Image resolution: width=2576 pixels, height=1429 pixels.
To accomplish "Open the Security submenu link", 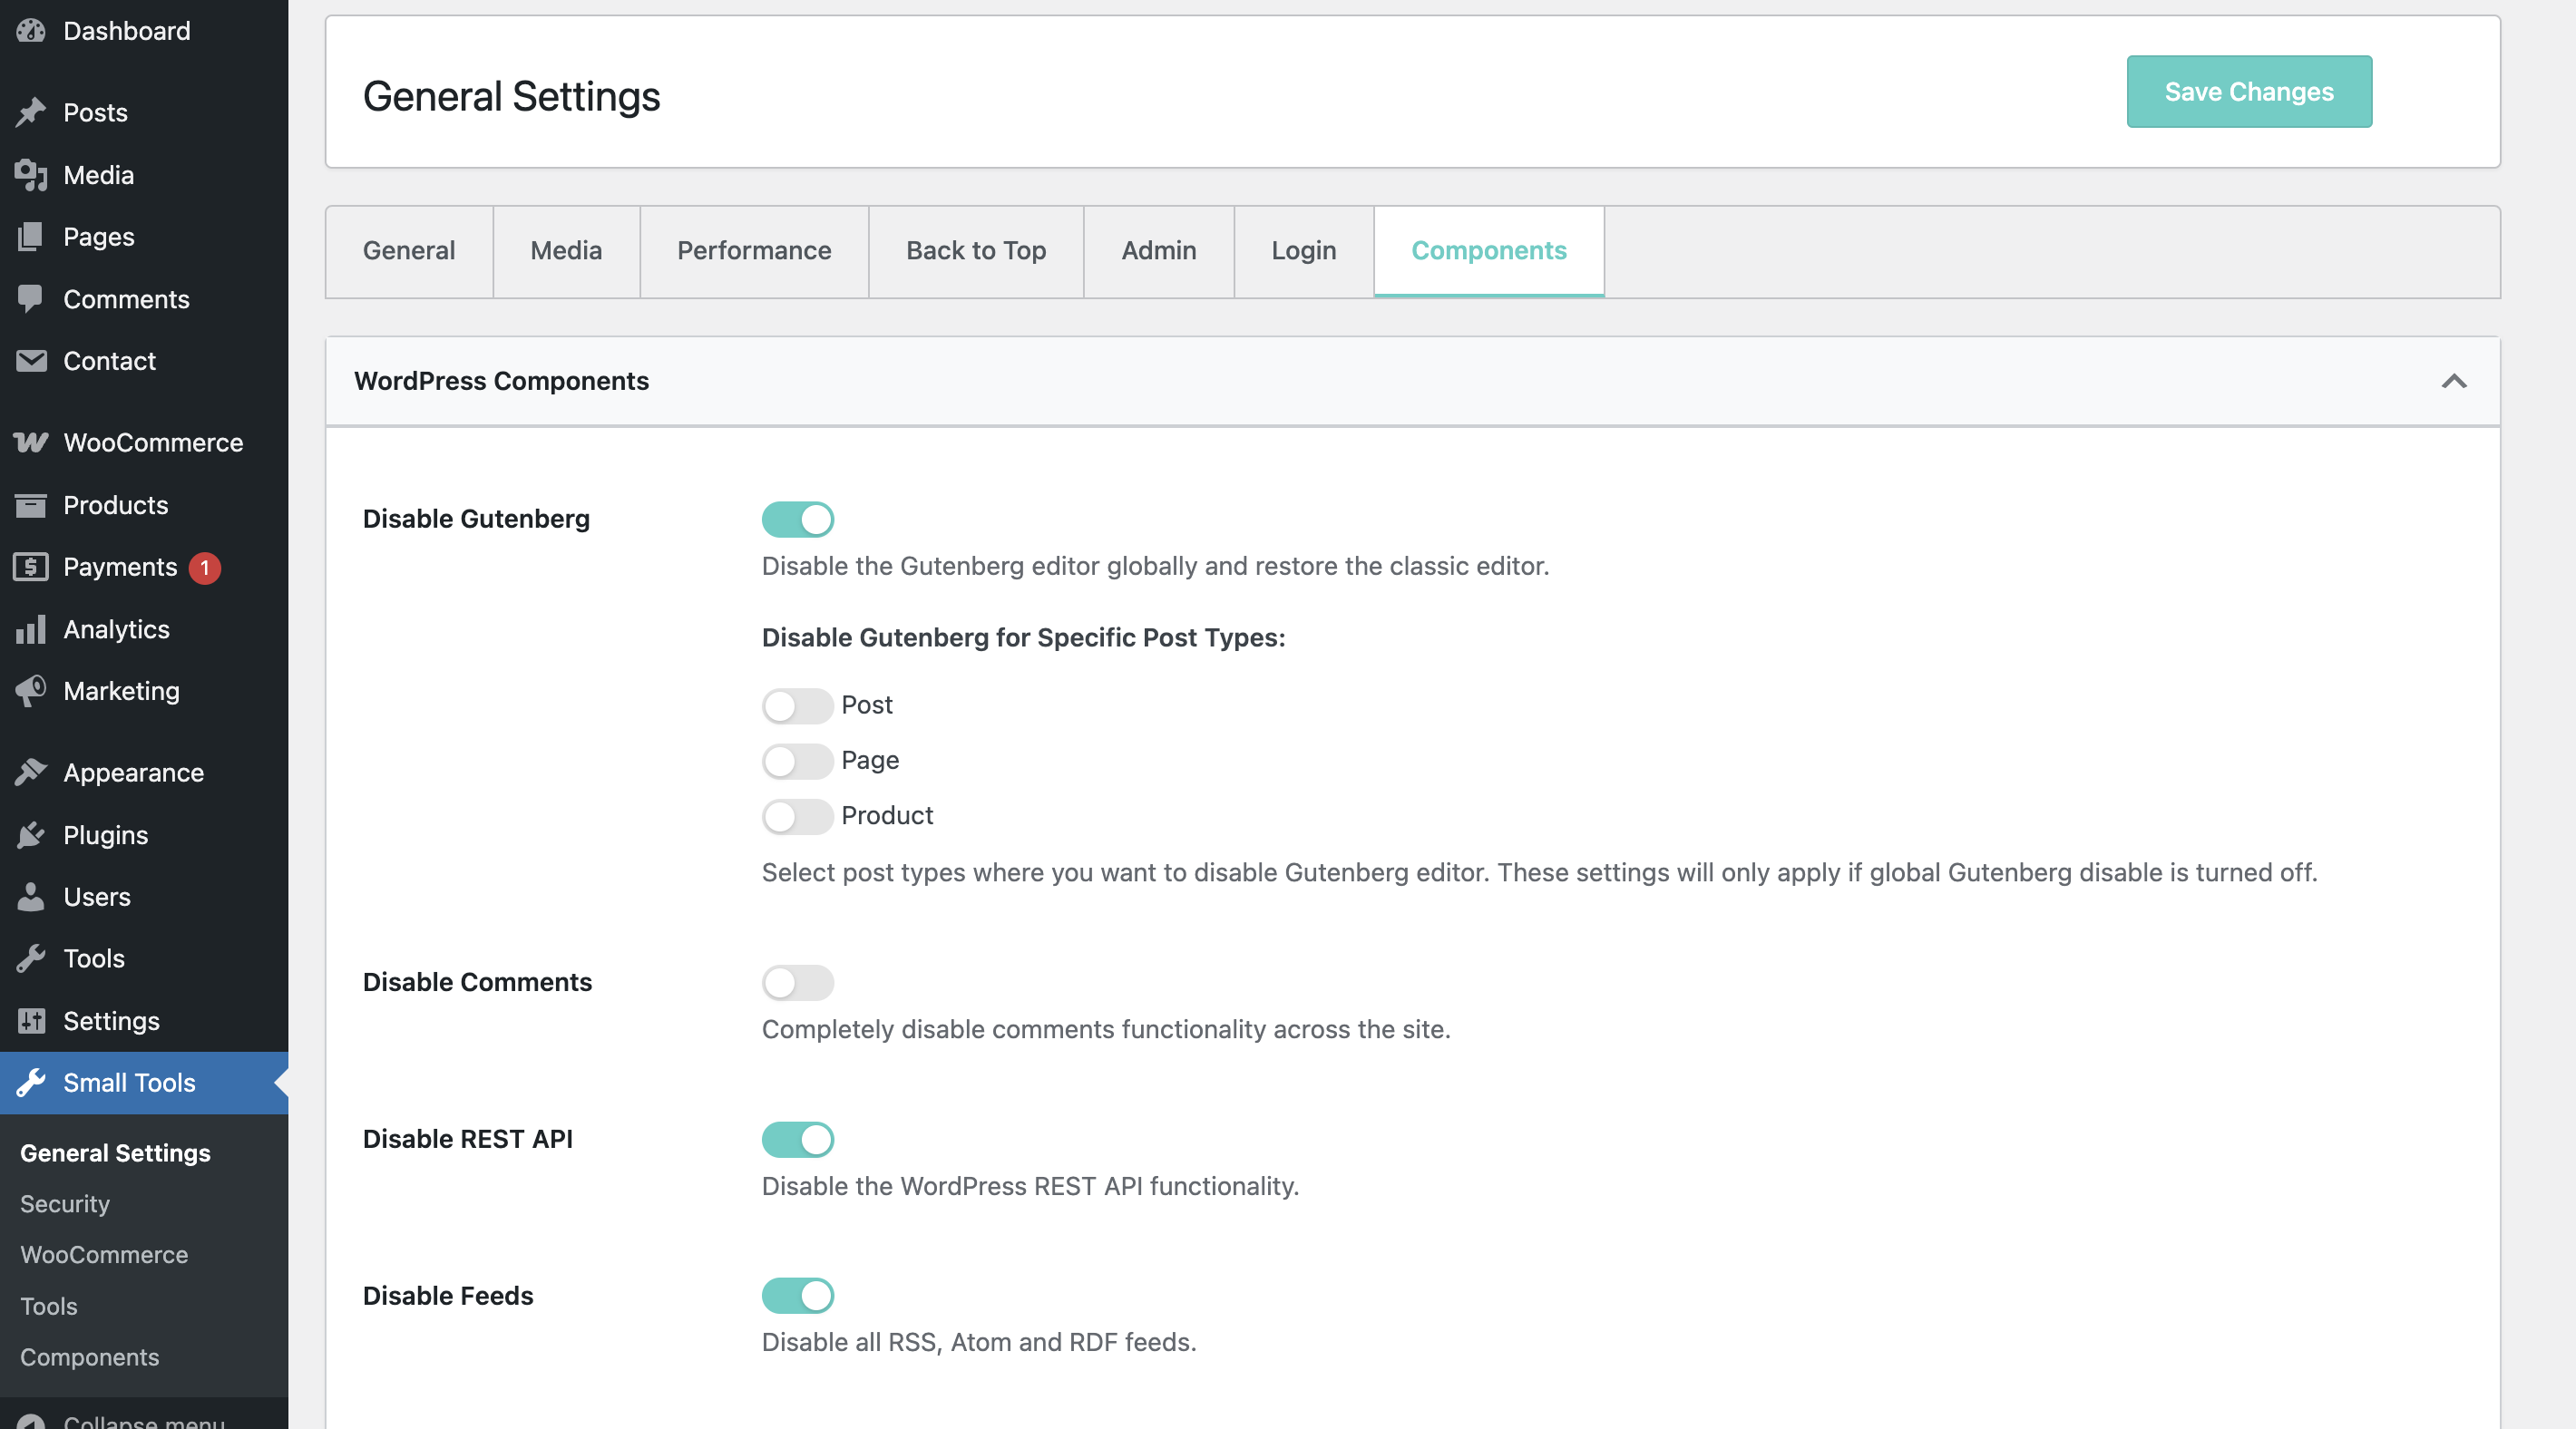I will [65, 1204].
